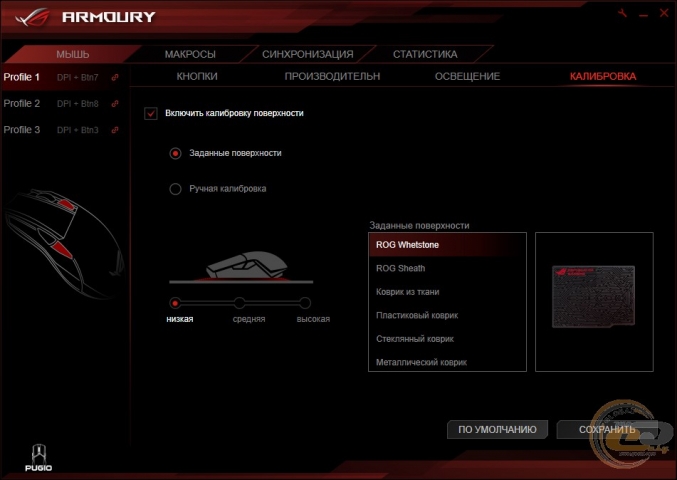This screenshot has height=480, width=677.
Task: Click the СОХРАНИТЬ button
Action: [x=607, y=429]
